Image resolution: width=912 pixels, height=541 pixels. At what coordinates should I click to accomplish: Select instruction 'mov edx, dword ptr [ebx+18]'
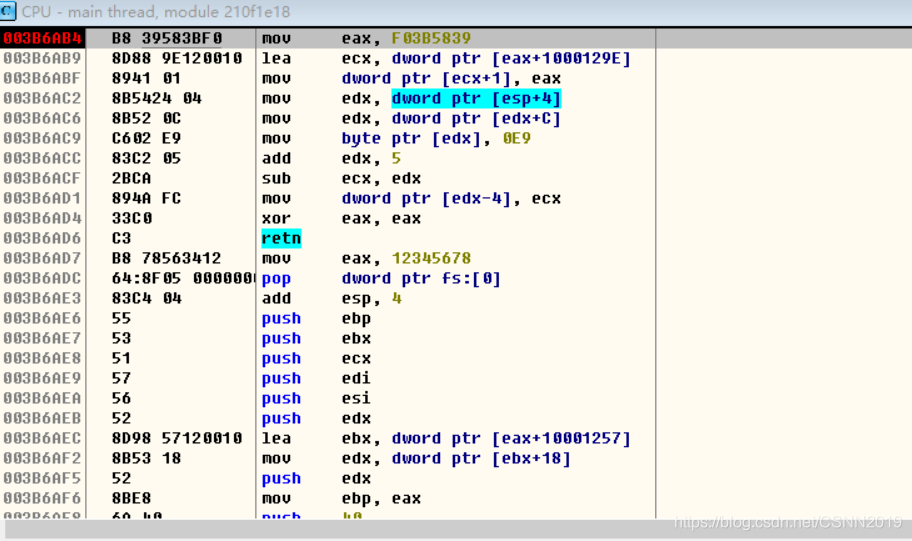coord(416,458)
